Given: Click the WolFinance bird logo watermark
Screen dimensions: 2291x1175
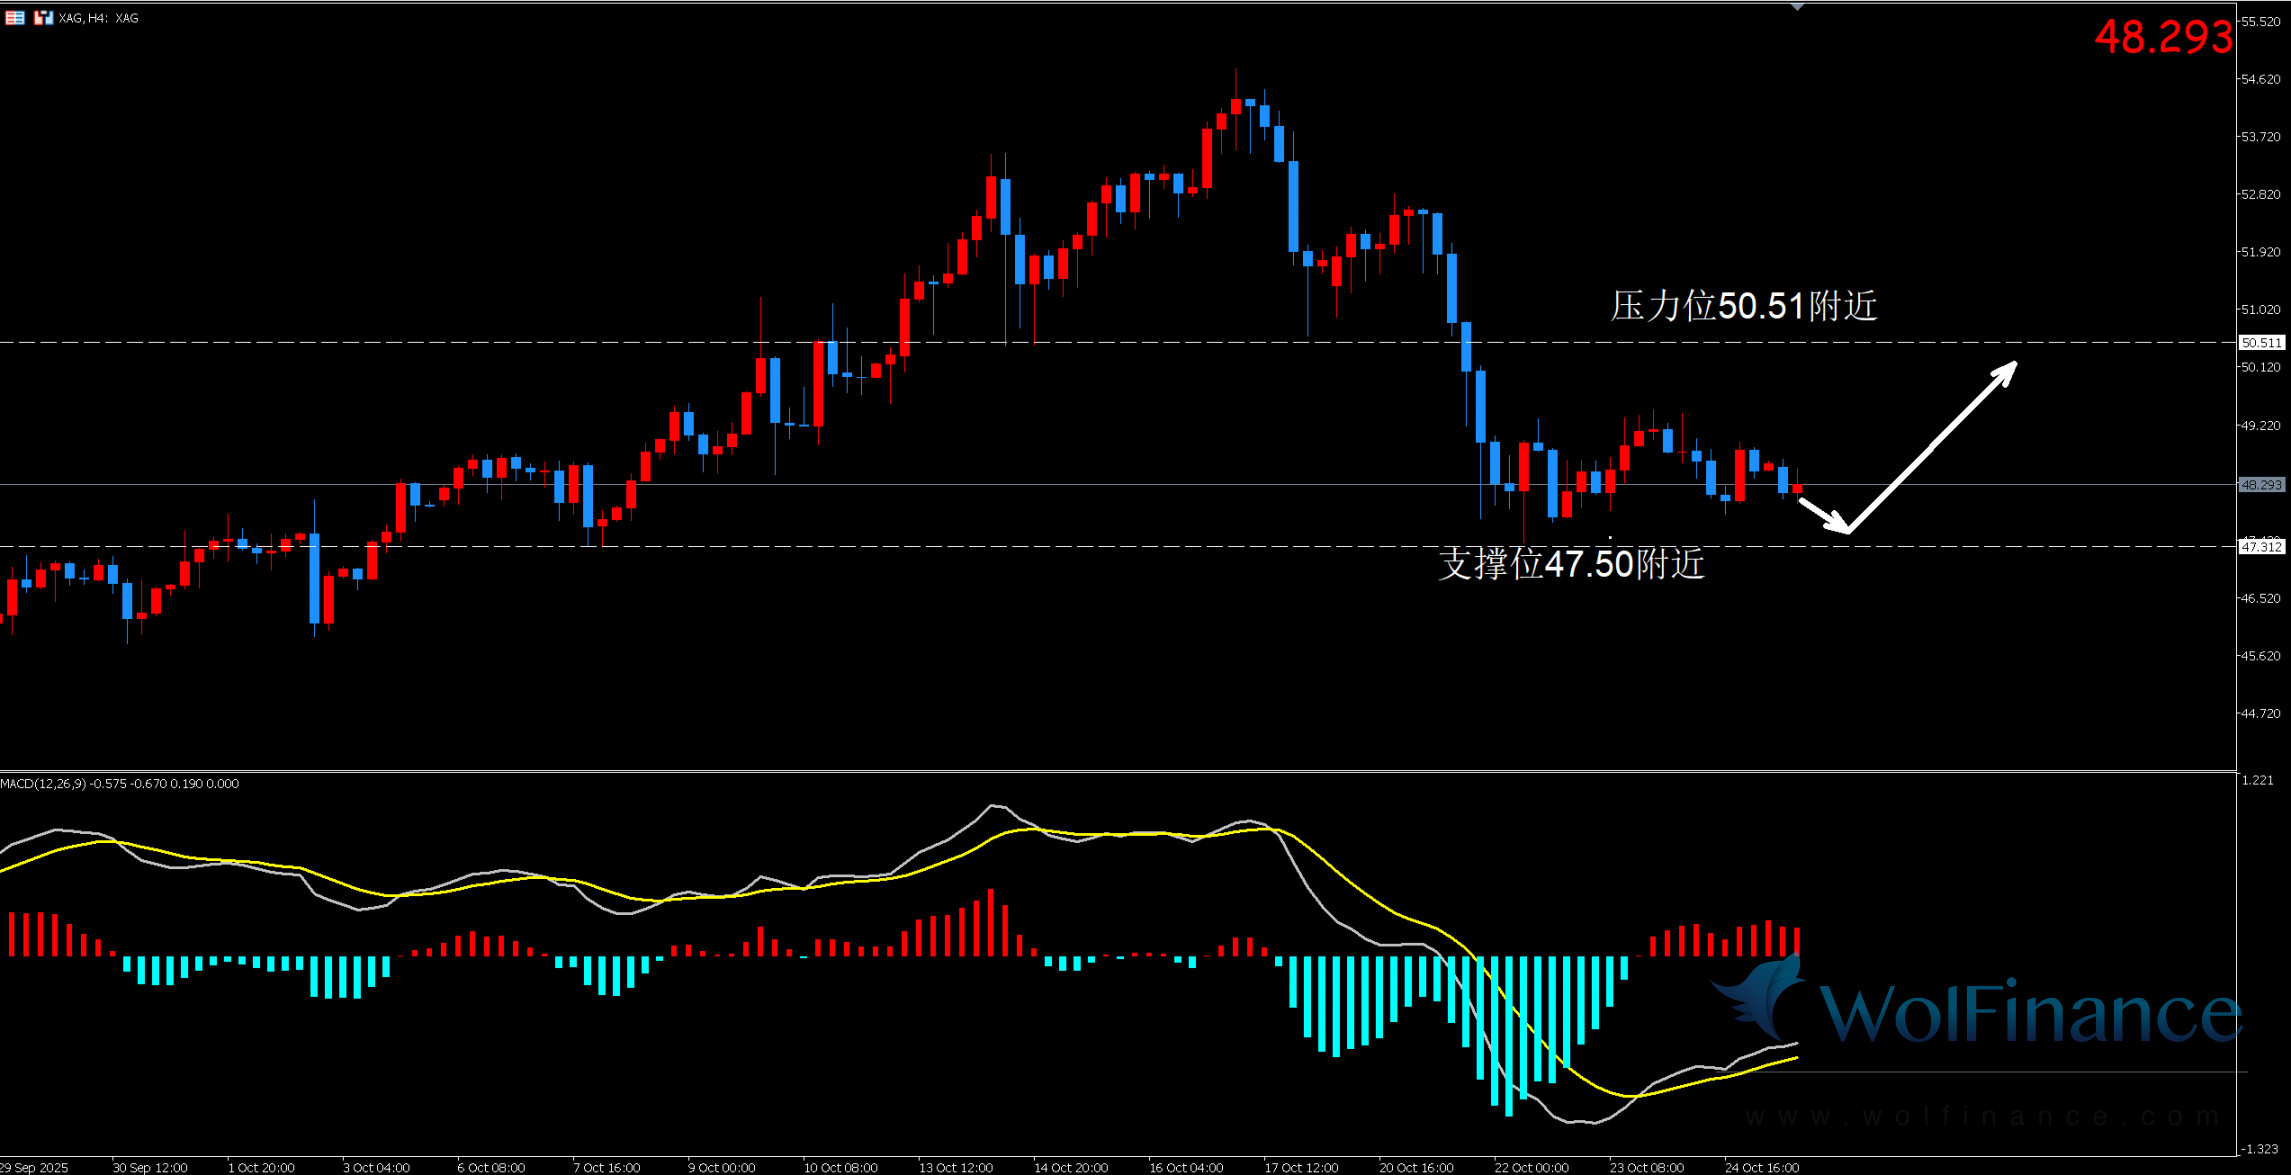Looking at the screenshot, I should [x=1762, y=996].
